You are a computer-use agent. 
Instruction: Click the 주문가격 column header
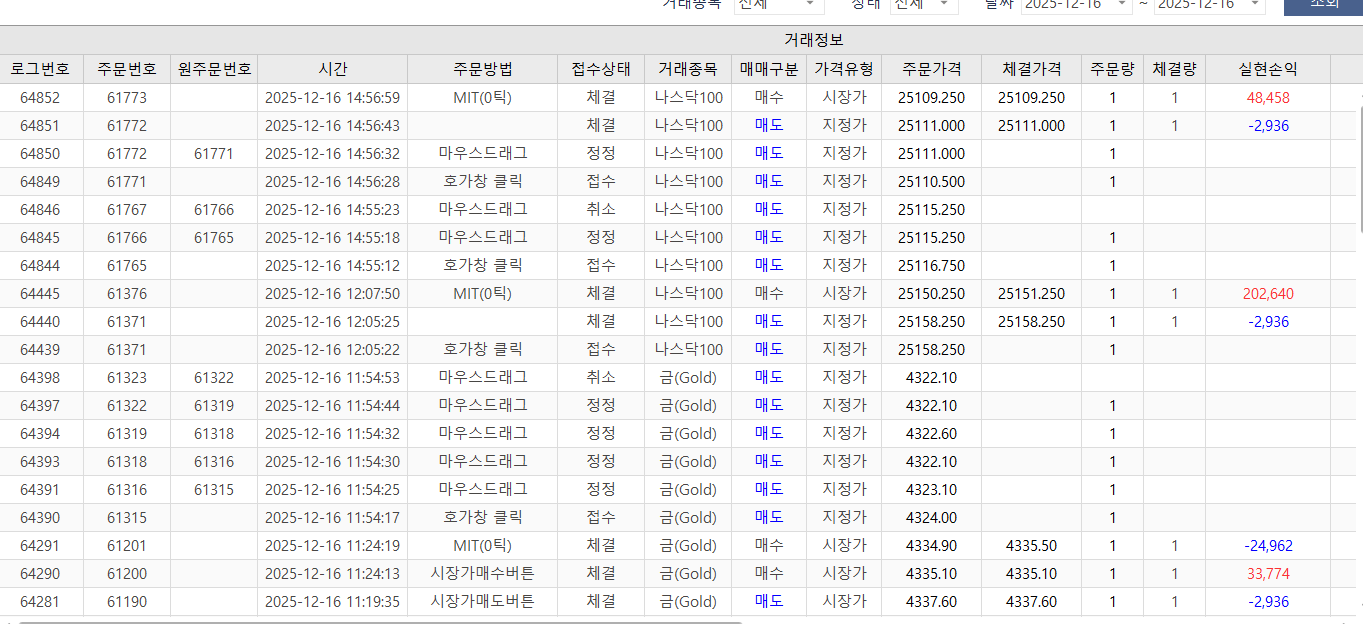pyautogui.click(x=931, y=69)
